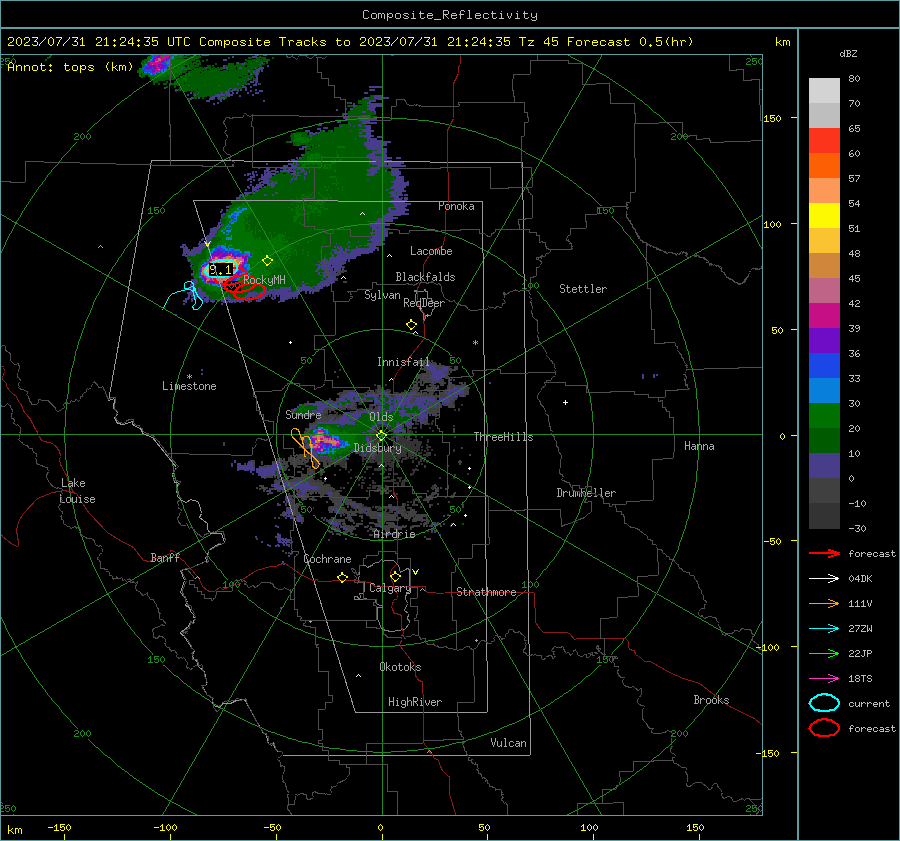
Task: Select the yellow diamond marker below RedDeer
Action: (411, 325)
